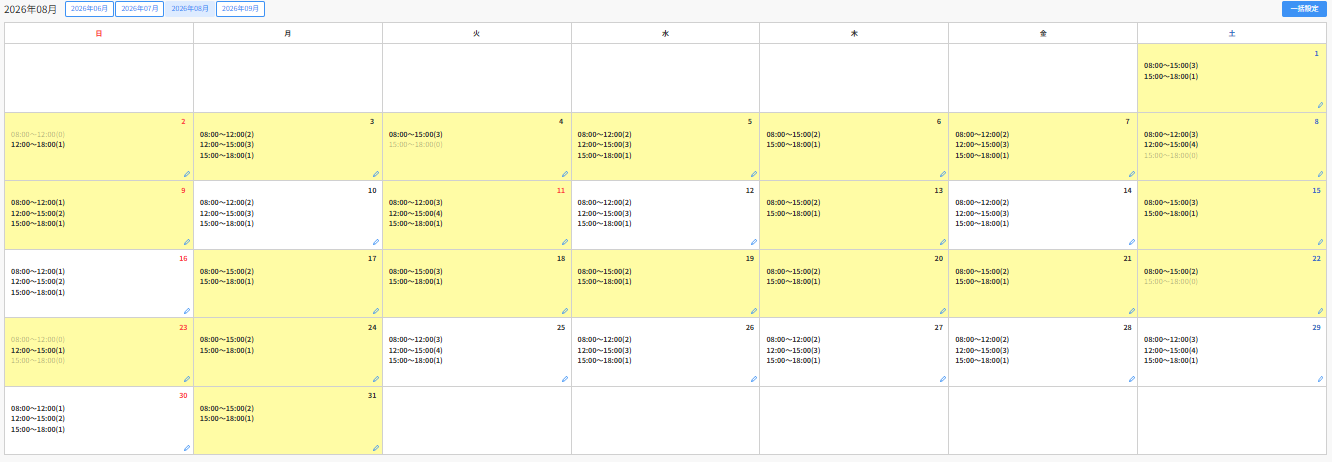Select greyed 15:00〜18:00(0) slot on August 22
This screenshot has height=462, width=1332.
[1171, 282]
